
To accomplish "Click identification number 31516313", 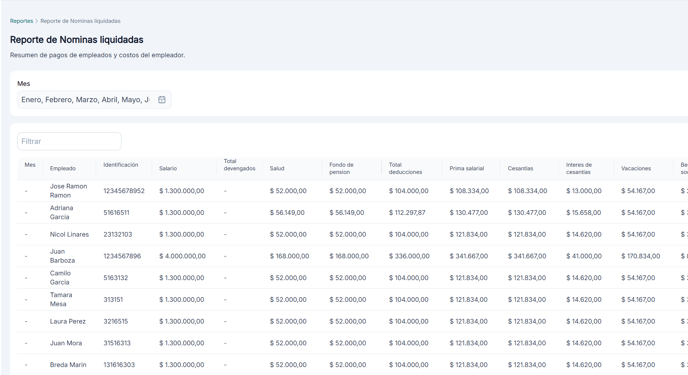I will (117, 343).
